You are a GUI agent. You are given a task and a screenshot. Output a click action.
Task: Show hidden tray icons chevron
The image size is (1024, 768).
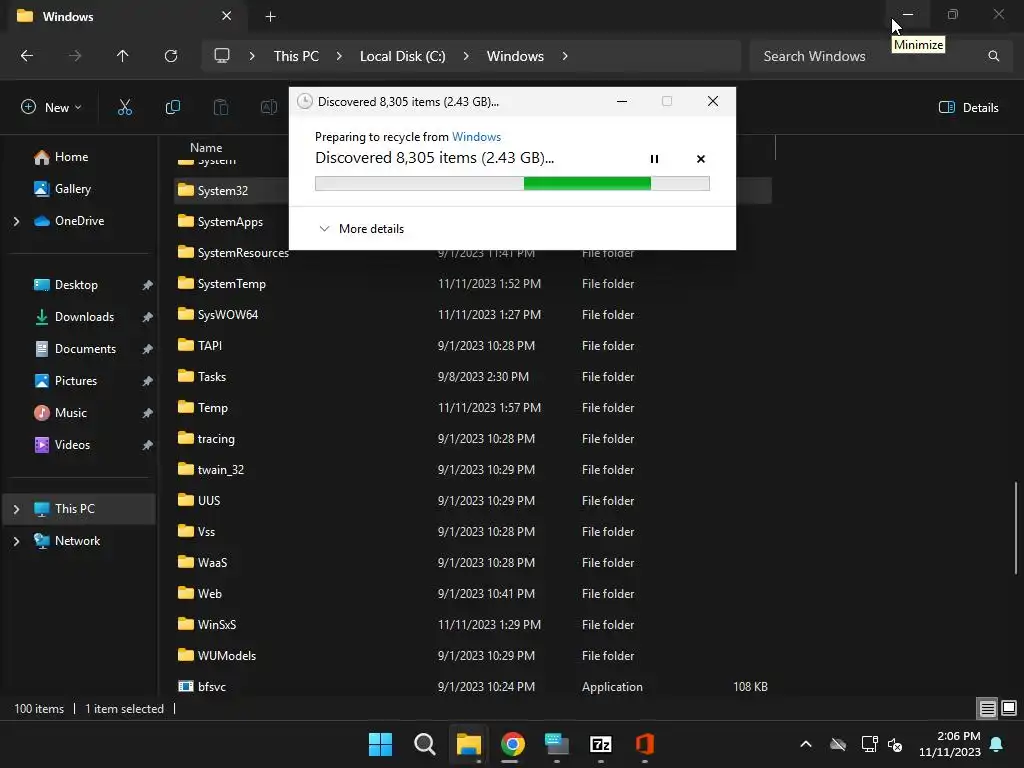[x=806, y=744]
